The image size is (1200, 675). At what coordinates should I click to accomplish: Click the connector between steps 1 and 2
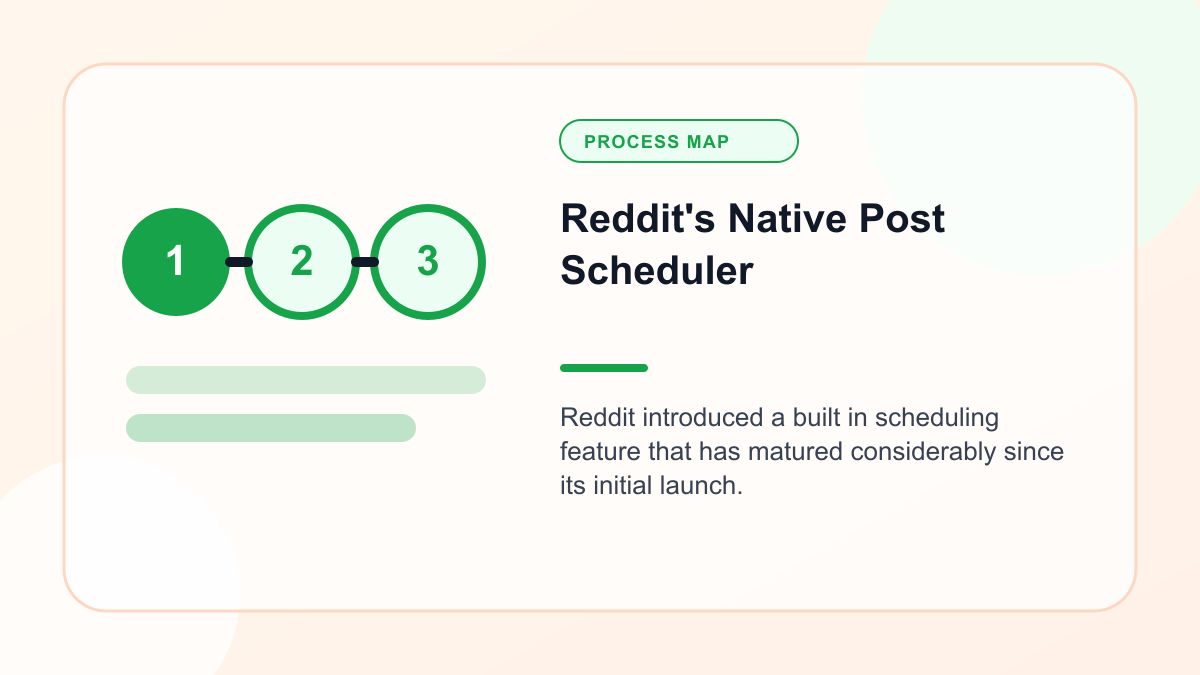[x=238, y=262]
